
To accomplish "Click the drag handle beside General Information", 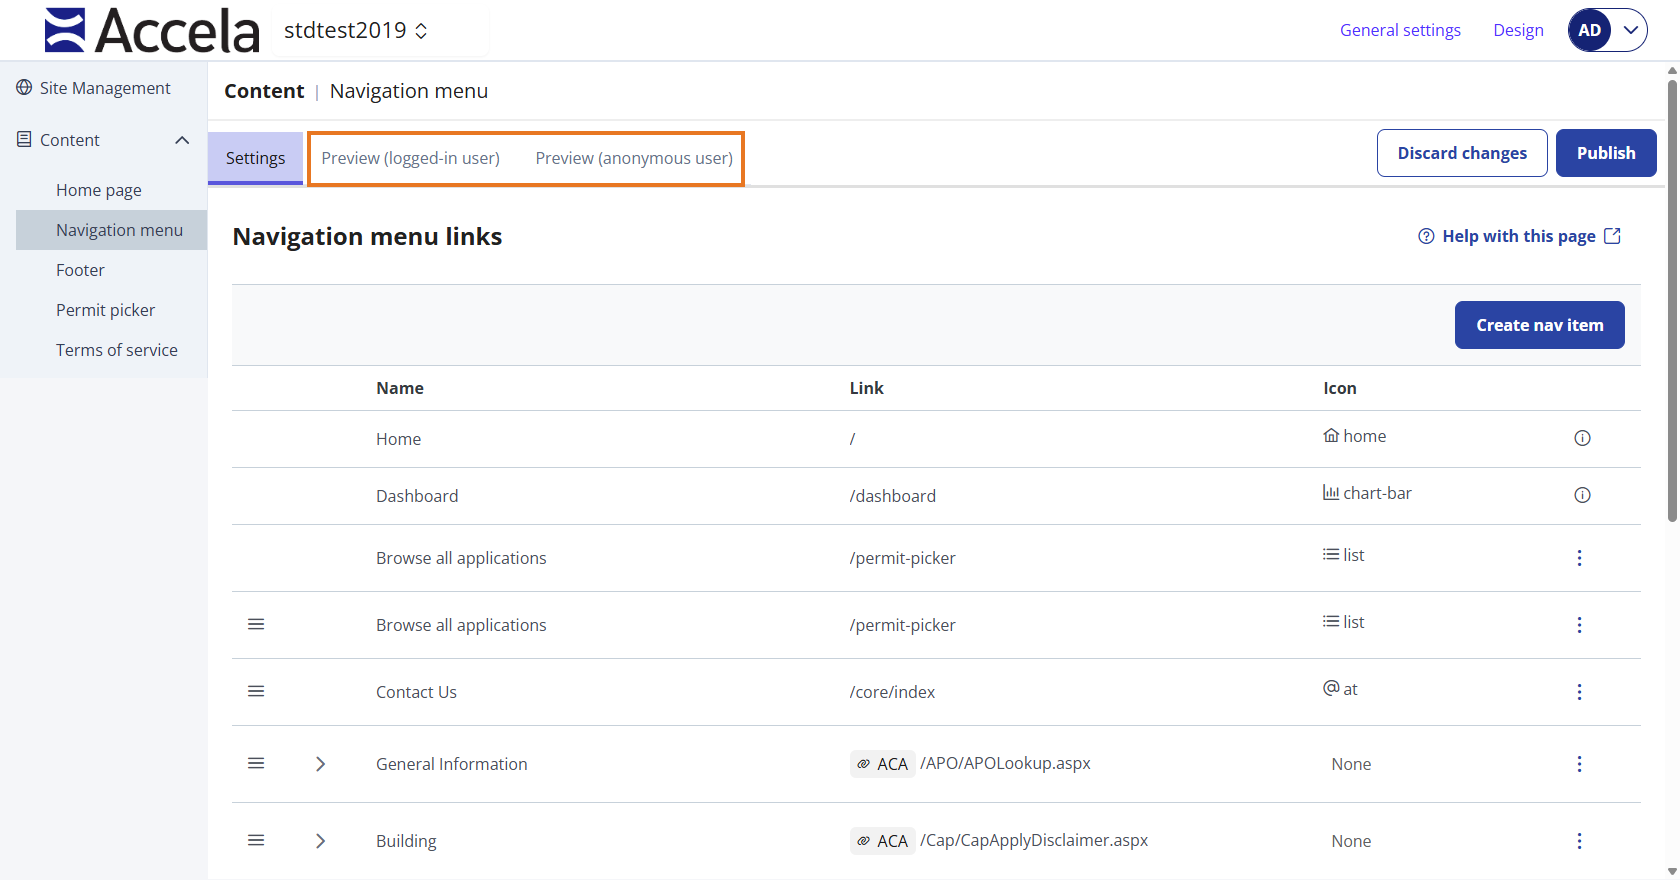I will point(256,763).
